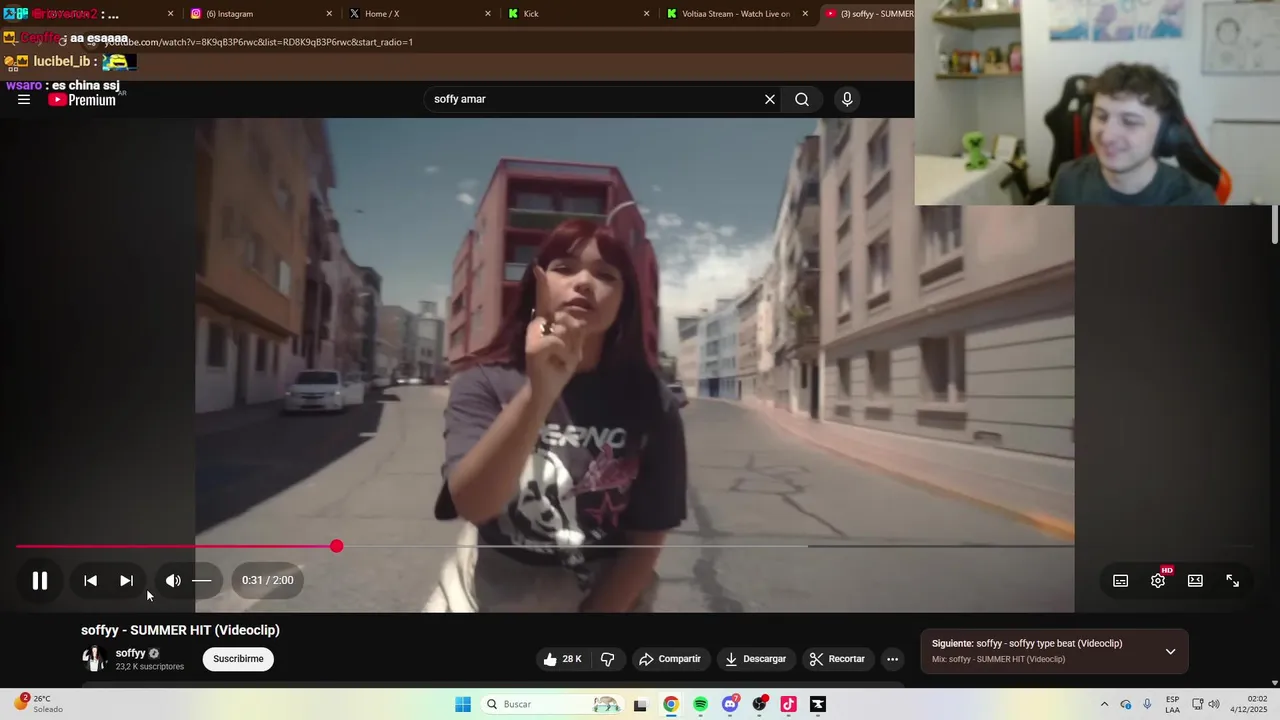
Task: Like the video (28 K)
Action: pos(562,659)
